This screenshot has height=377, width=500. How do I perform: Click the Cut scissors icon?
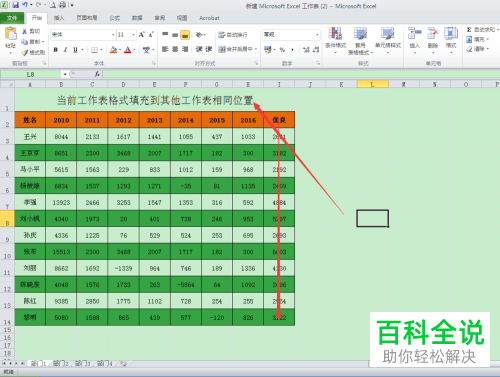(x=25, y=31)
